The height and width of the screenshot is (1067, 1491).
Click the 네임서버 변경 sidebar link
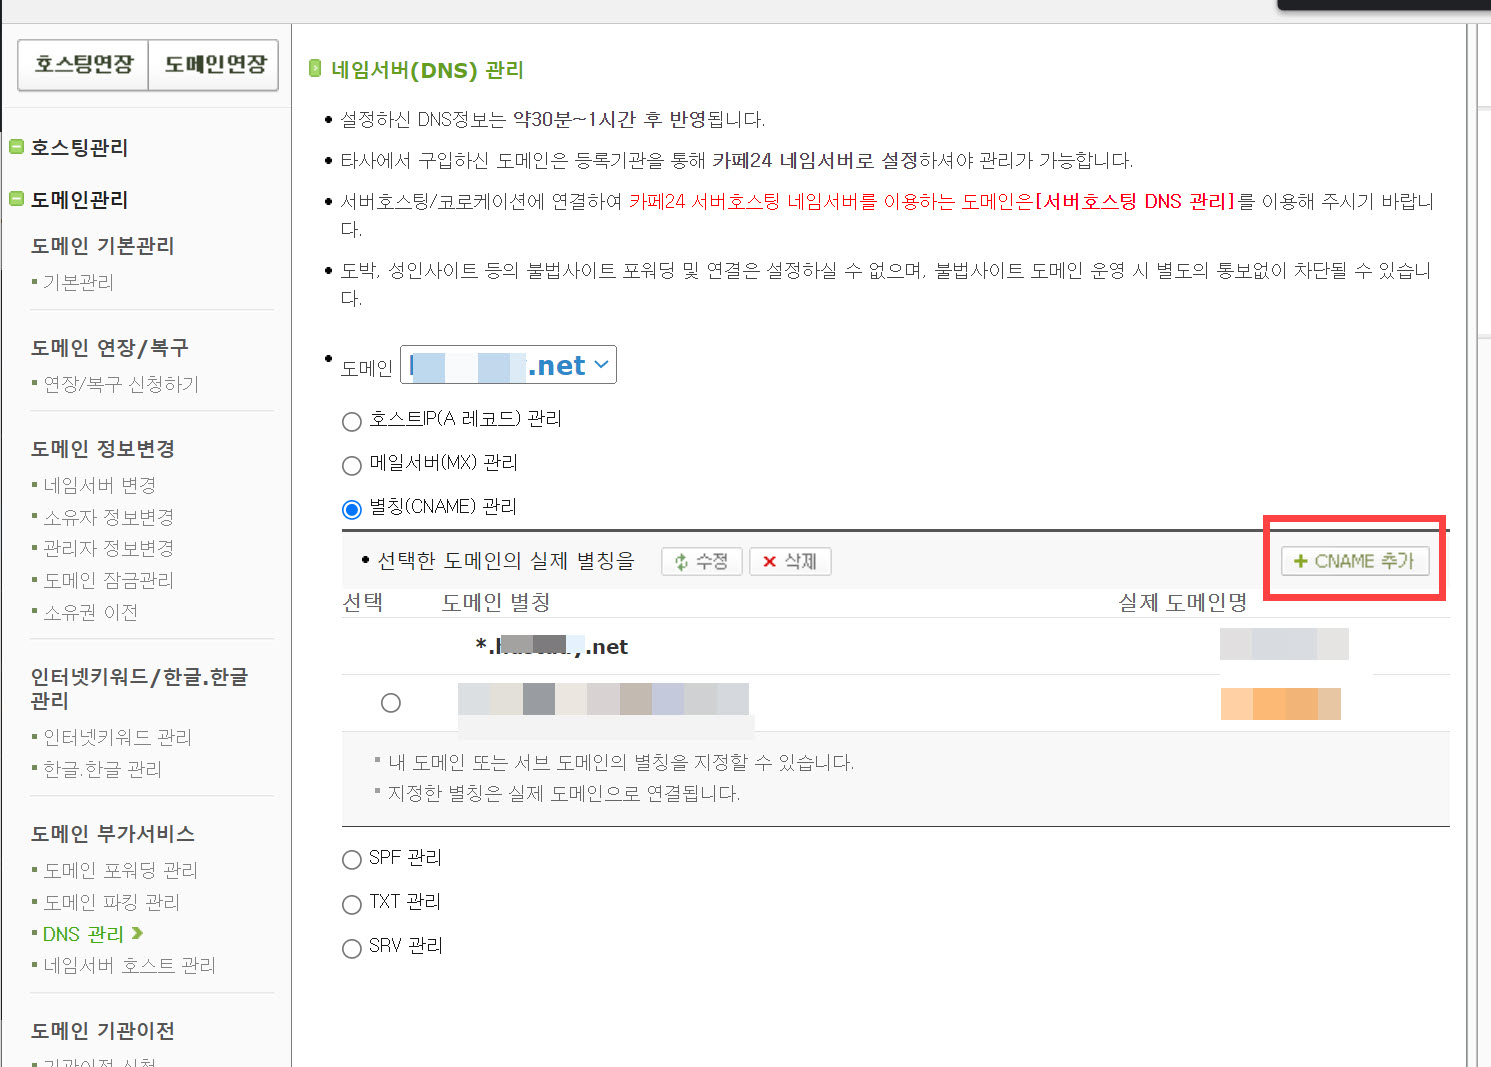(x=98, y=485)
